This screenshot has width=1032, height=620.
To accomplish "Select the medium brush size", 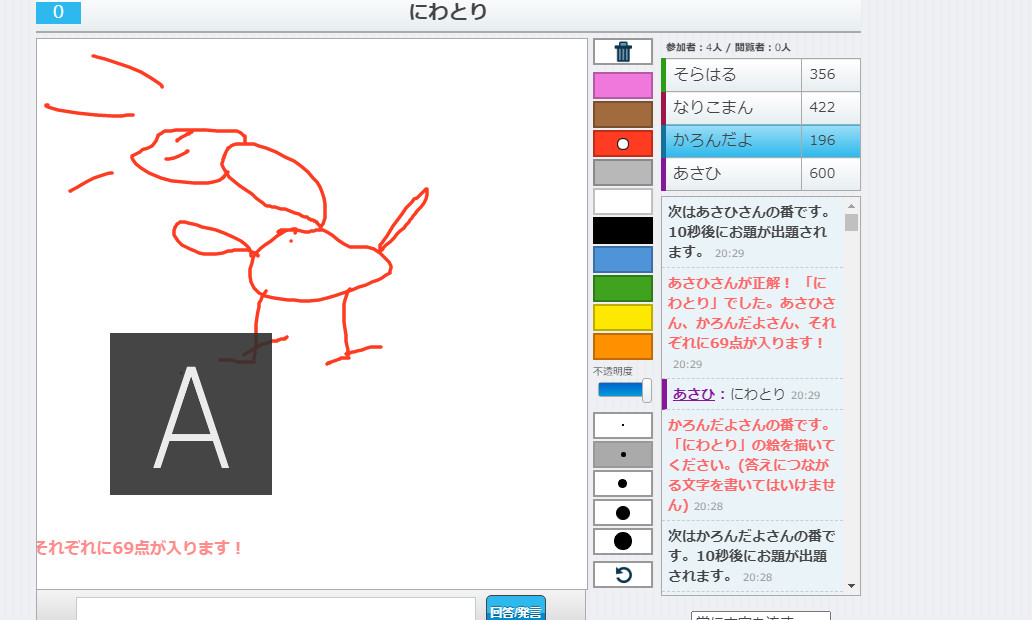I will pos(623,483).
